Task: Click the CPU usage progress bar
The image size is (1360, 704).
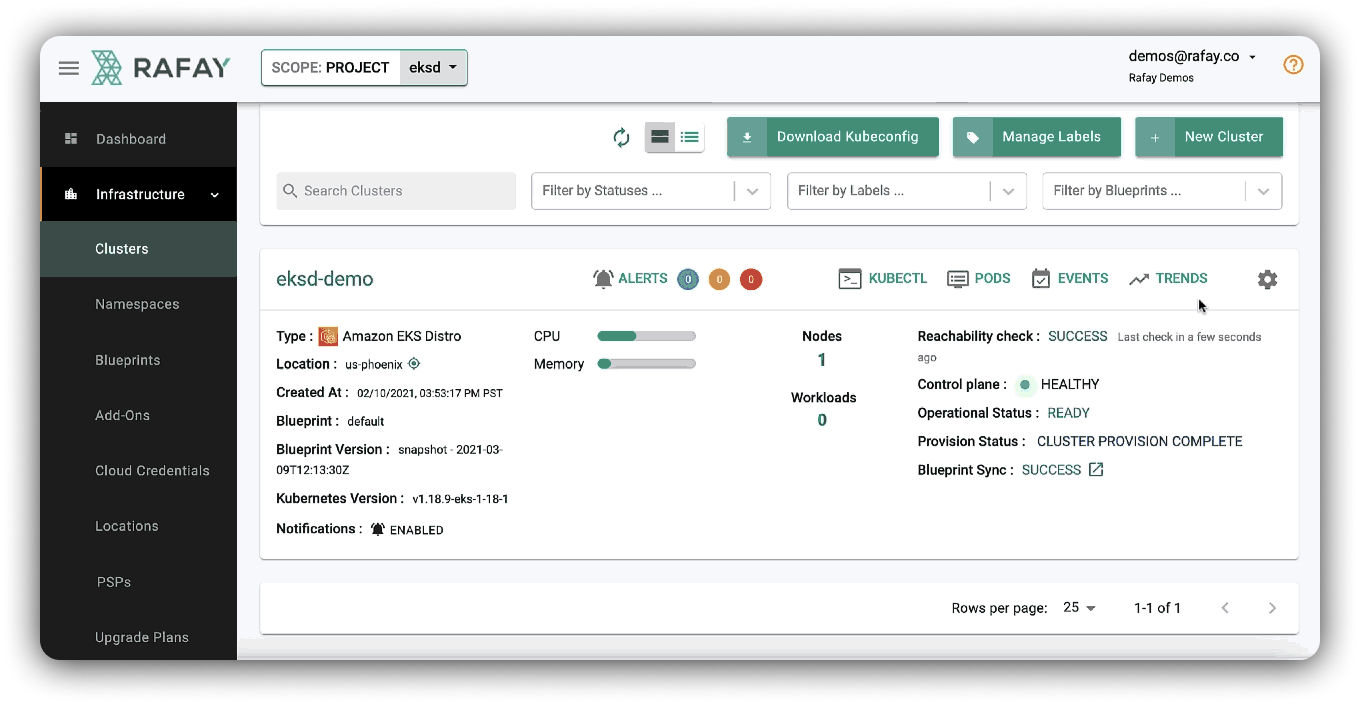Action: [646, 336]
